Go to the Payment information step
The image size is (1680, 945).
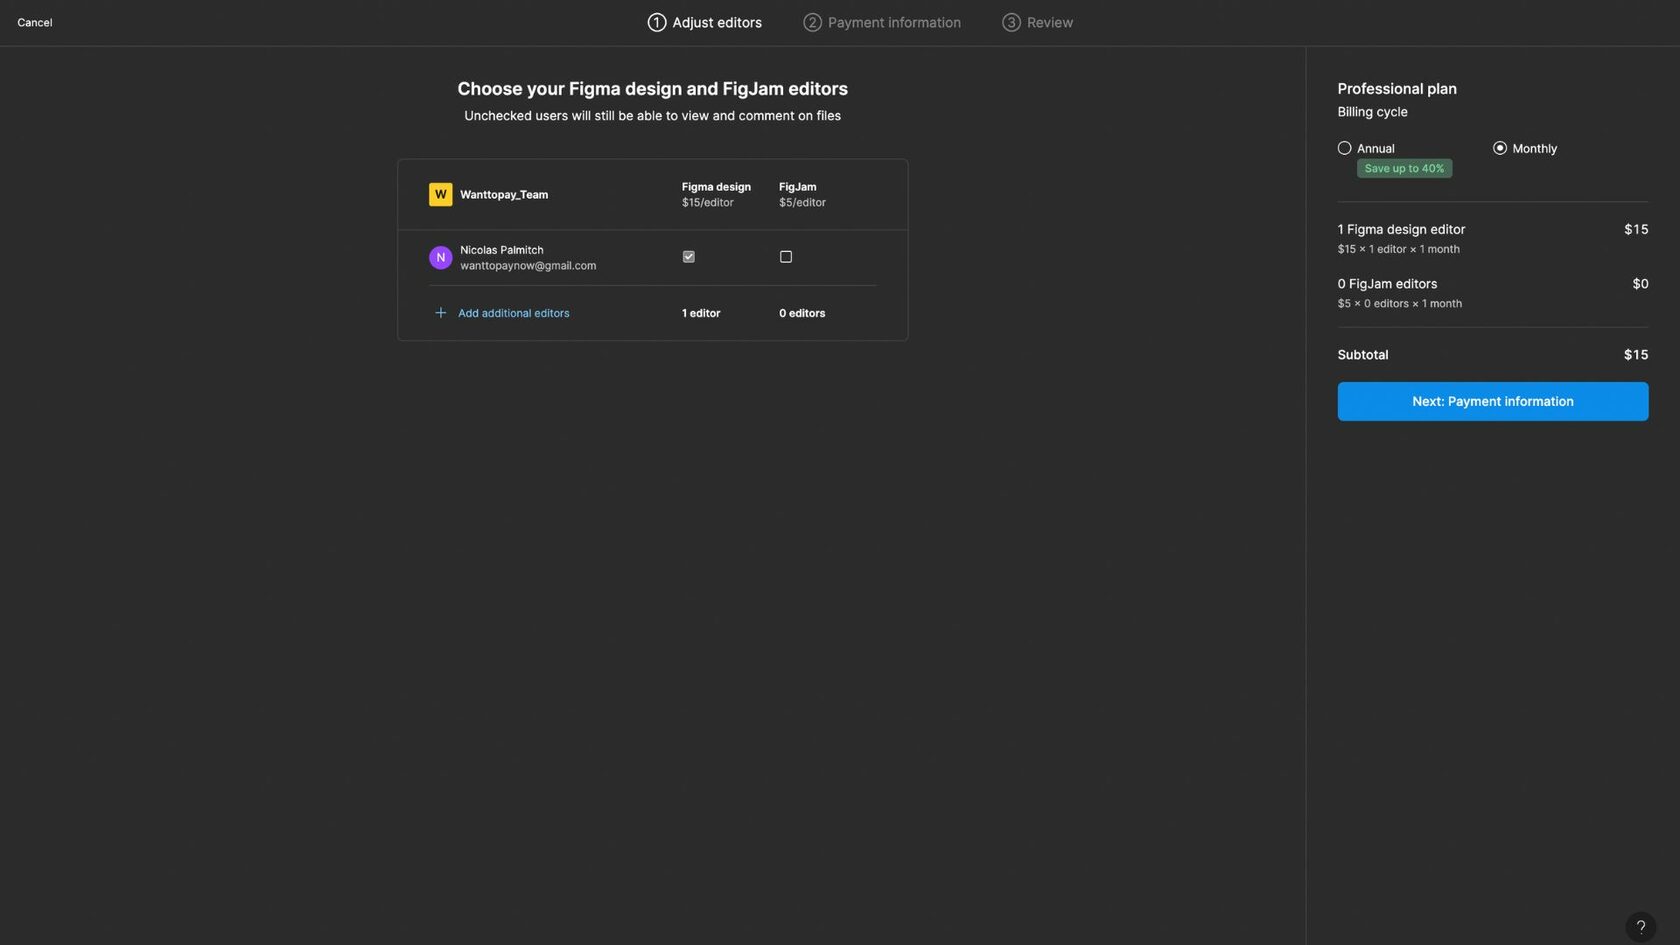(x=881, y=22)
